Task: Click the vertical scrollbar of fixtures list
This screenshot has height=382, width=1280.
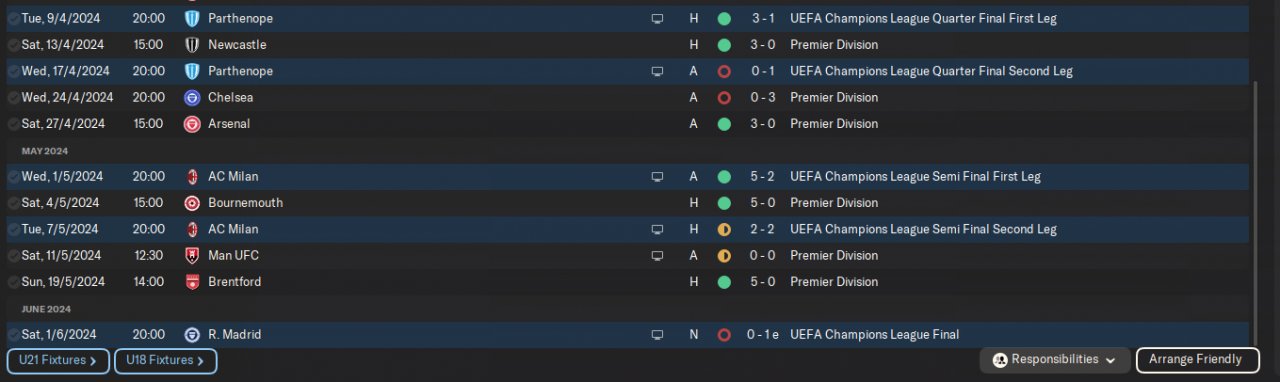Action: [x=1256, y=215]
